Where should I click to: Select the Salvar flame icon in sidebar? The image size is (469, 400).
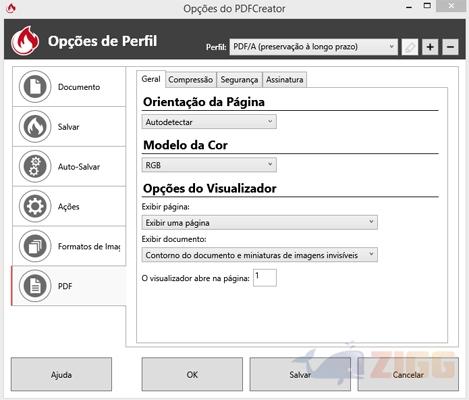(x=35, y=127)
